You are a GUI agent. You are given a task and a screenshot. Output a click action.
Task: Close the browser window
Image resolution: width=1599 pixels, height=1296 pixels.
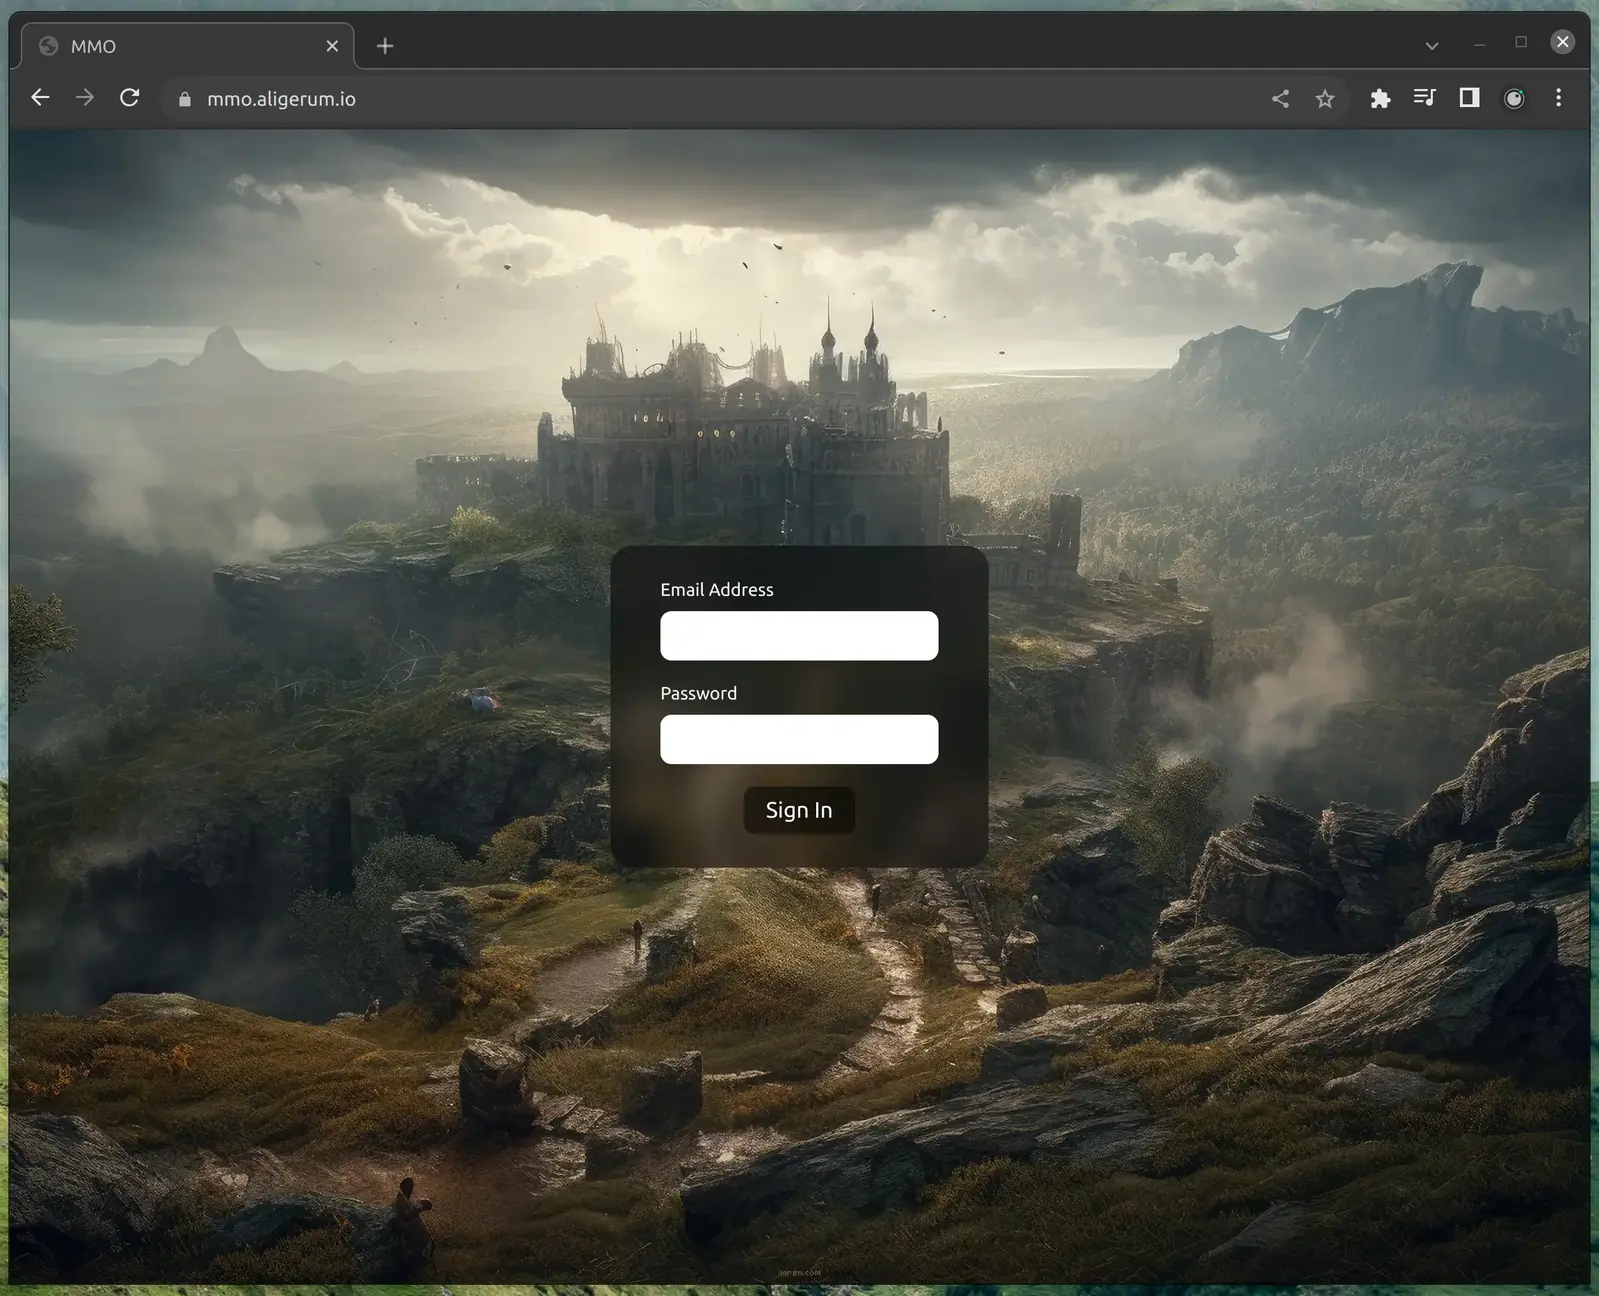pyautogui.click(x=1563, y=42)
